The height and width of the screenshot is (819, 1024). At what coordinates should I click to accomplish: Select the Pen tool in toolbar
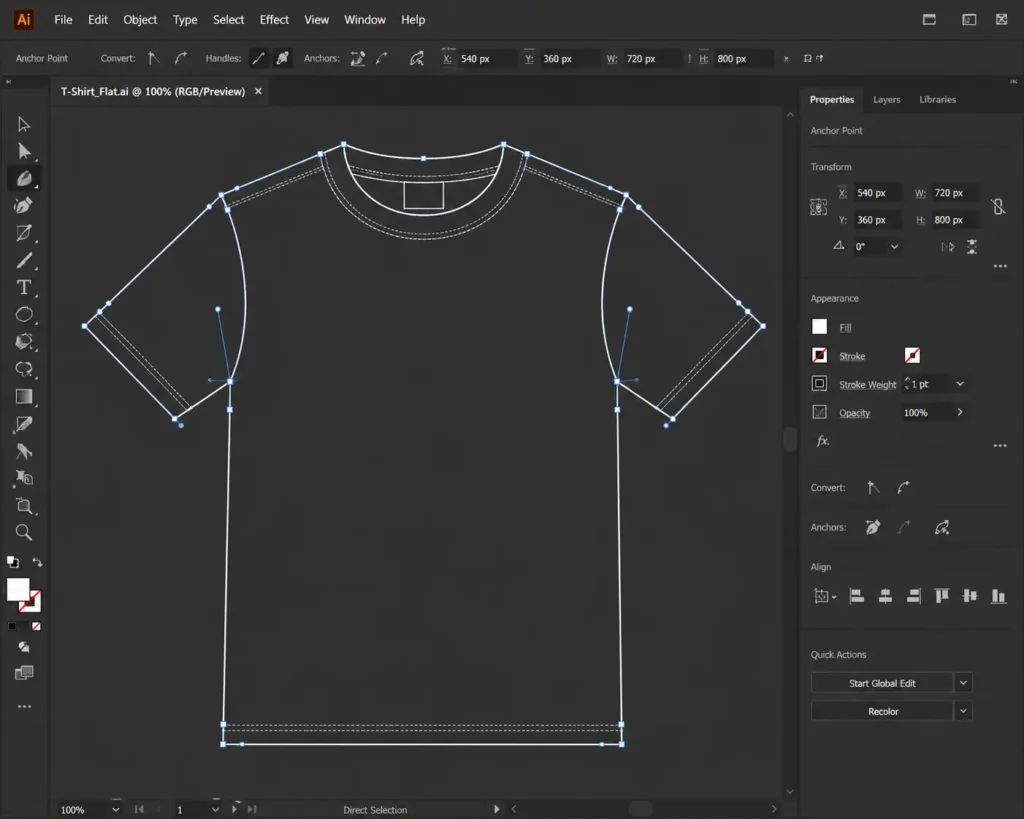[24, 178]
